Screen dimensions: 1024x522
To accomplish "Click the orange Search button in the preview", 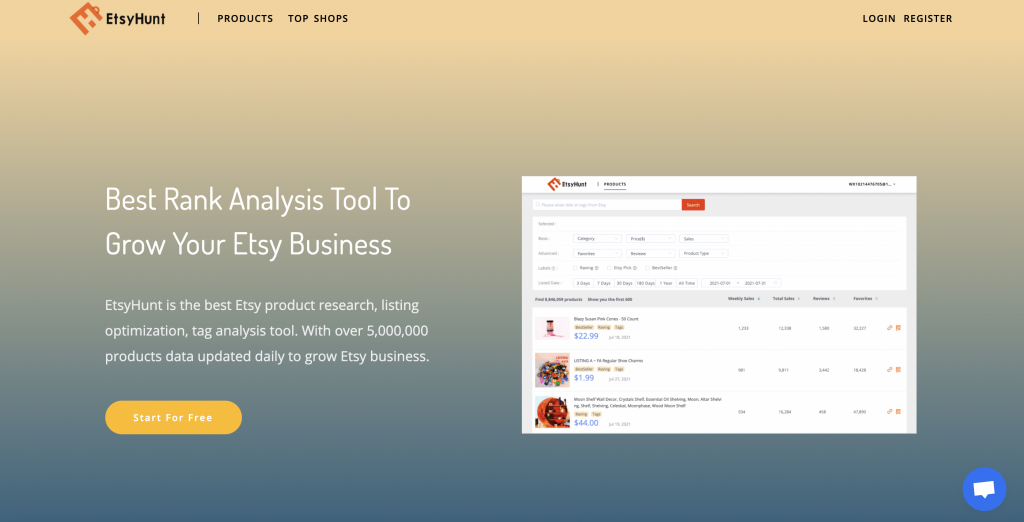I will 693,204.
